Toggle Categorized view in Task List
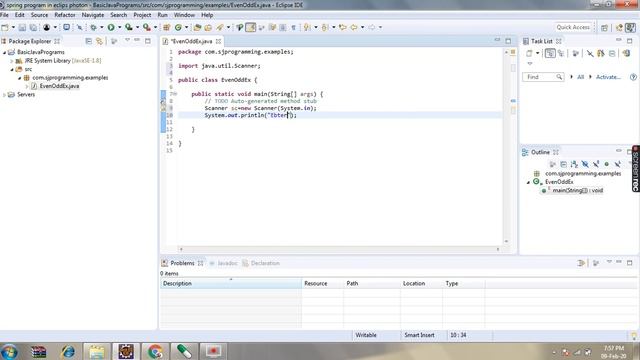This screenshot has width=640, height=360. (x=550, y=53)
